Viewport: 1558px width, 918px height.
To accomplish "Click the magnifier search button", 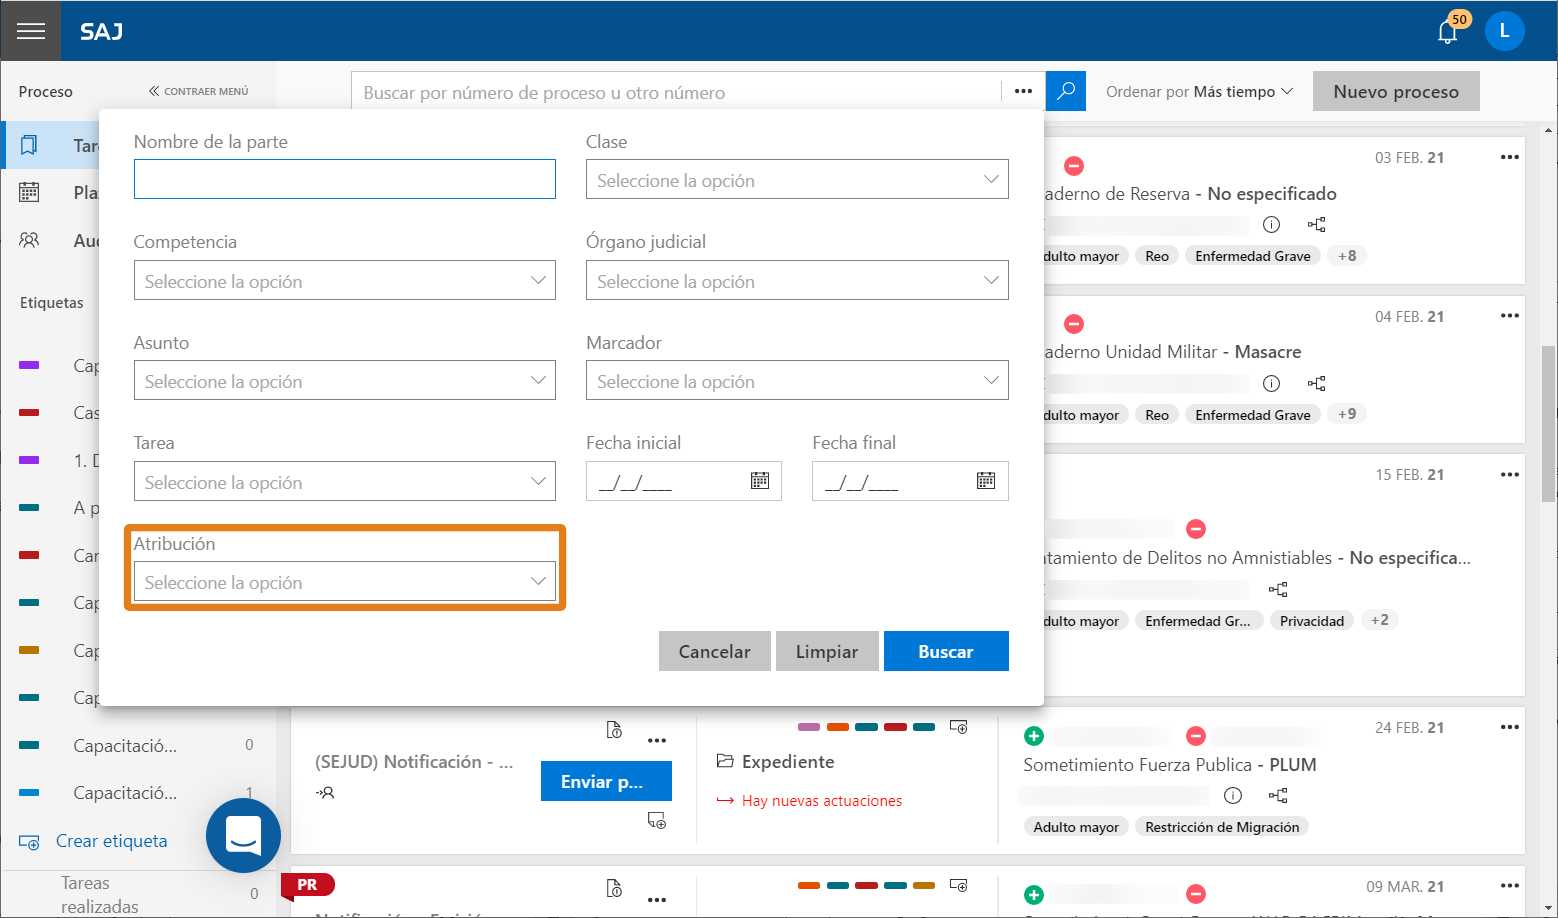I will point(1066,91).
